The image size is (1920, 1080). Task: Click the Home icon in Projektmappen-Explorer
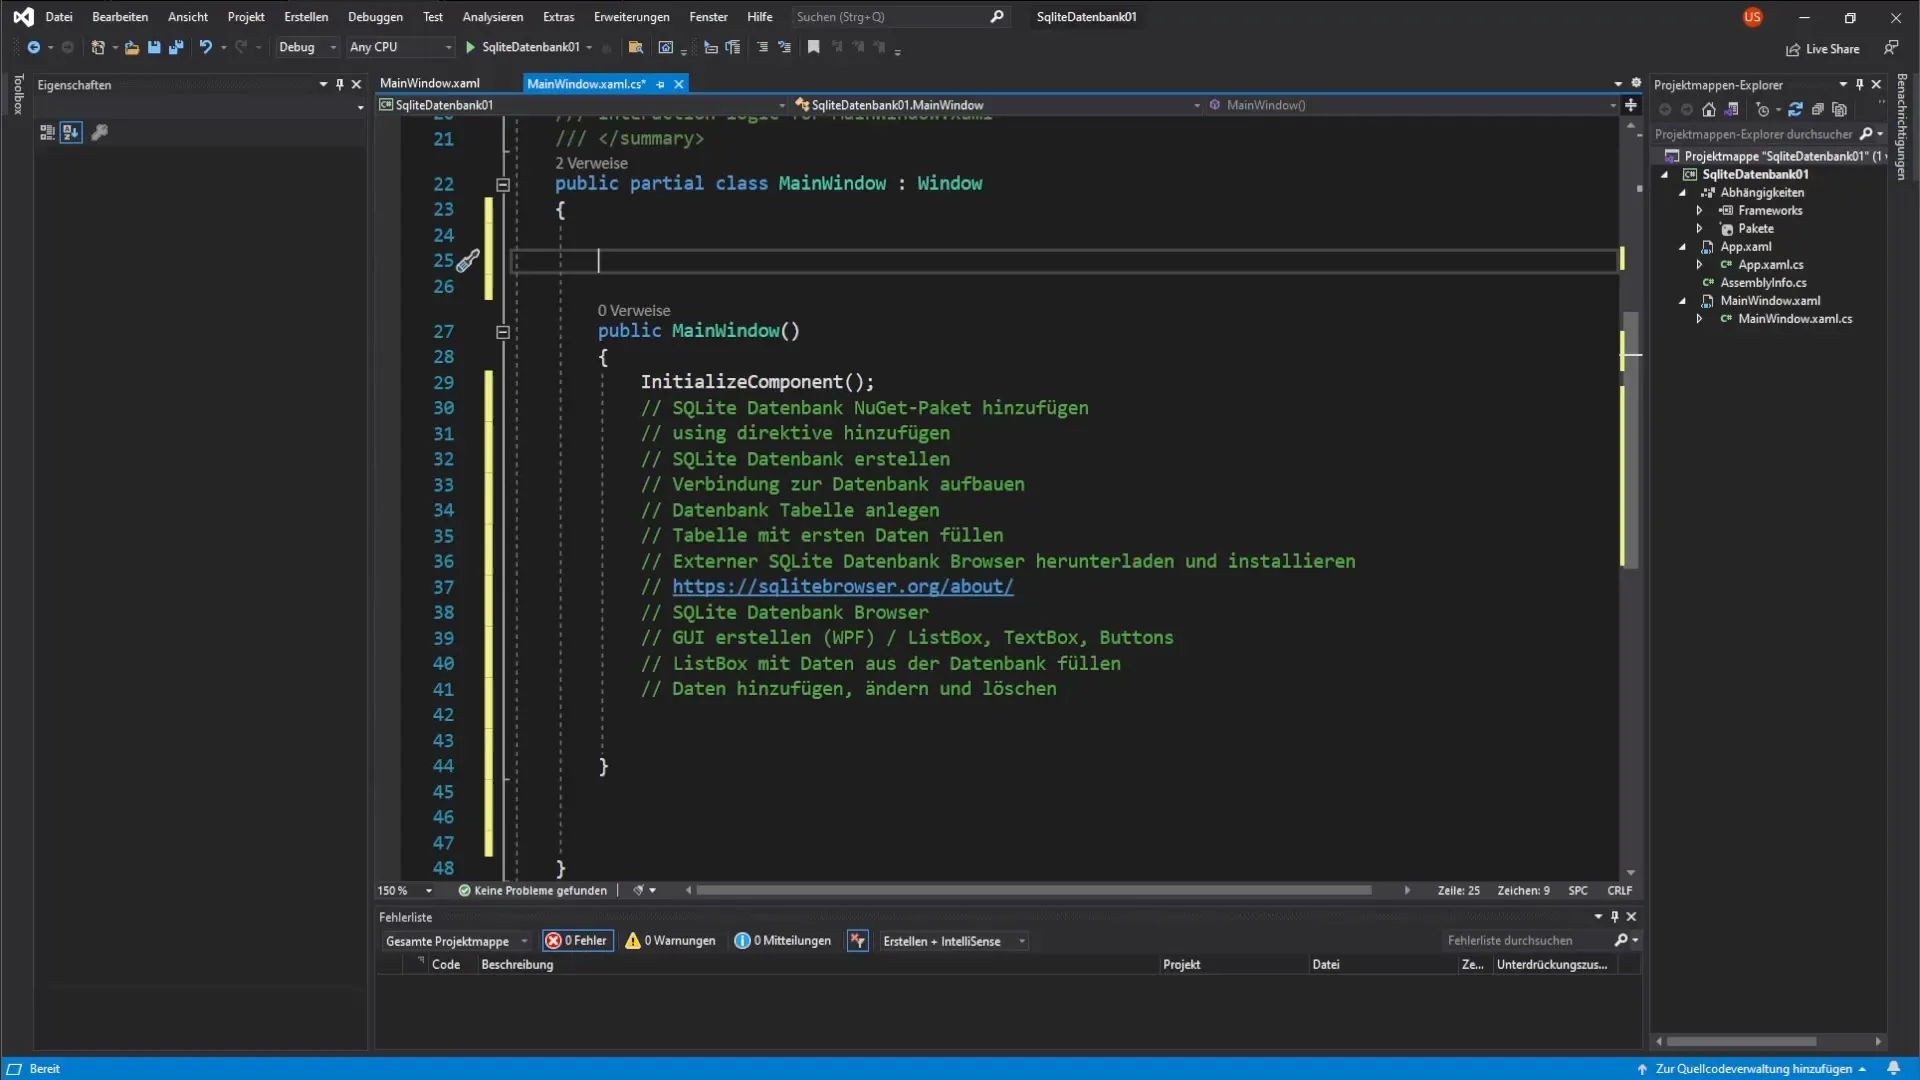coord(1709,110)
